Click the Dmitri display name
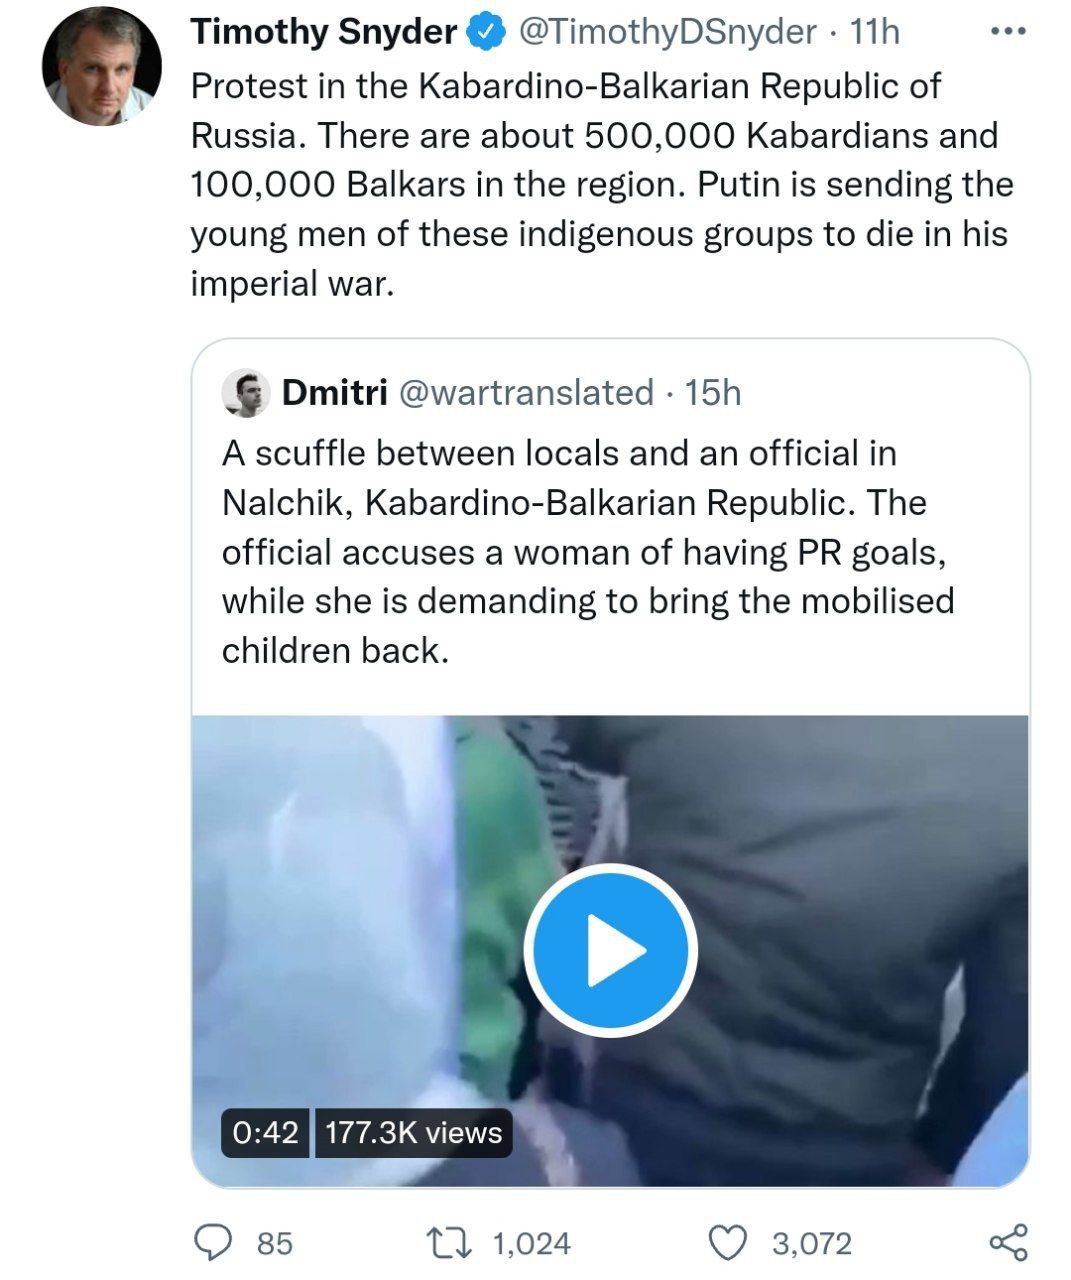The image size is (1071, 1280). click(x=335, y=393)
